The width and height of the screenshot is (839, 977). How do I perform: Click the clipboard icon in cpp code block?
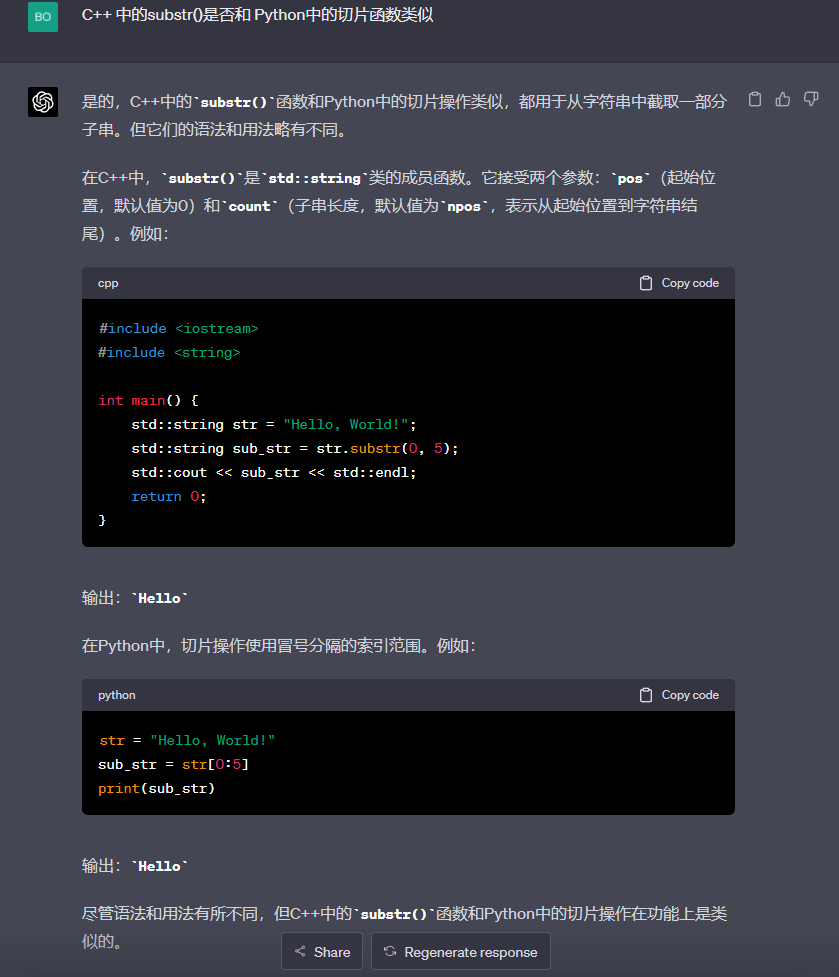(646, 283)
